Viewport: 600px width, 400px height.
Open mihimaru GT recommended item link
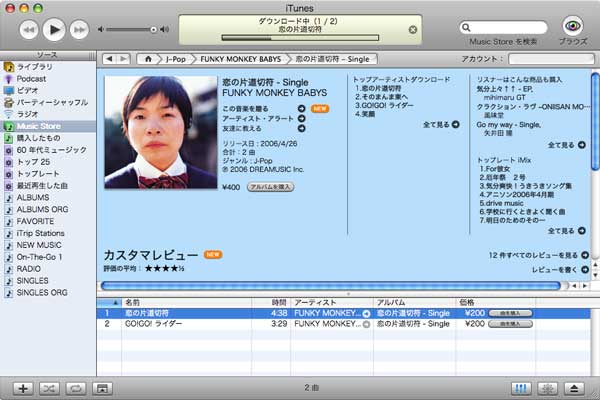tap(504, 98)
